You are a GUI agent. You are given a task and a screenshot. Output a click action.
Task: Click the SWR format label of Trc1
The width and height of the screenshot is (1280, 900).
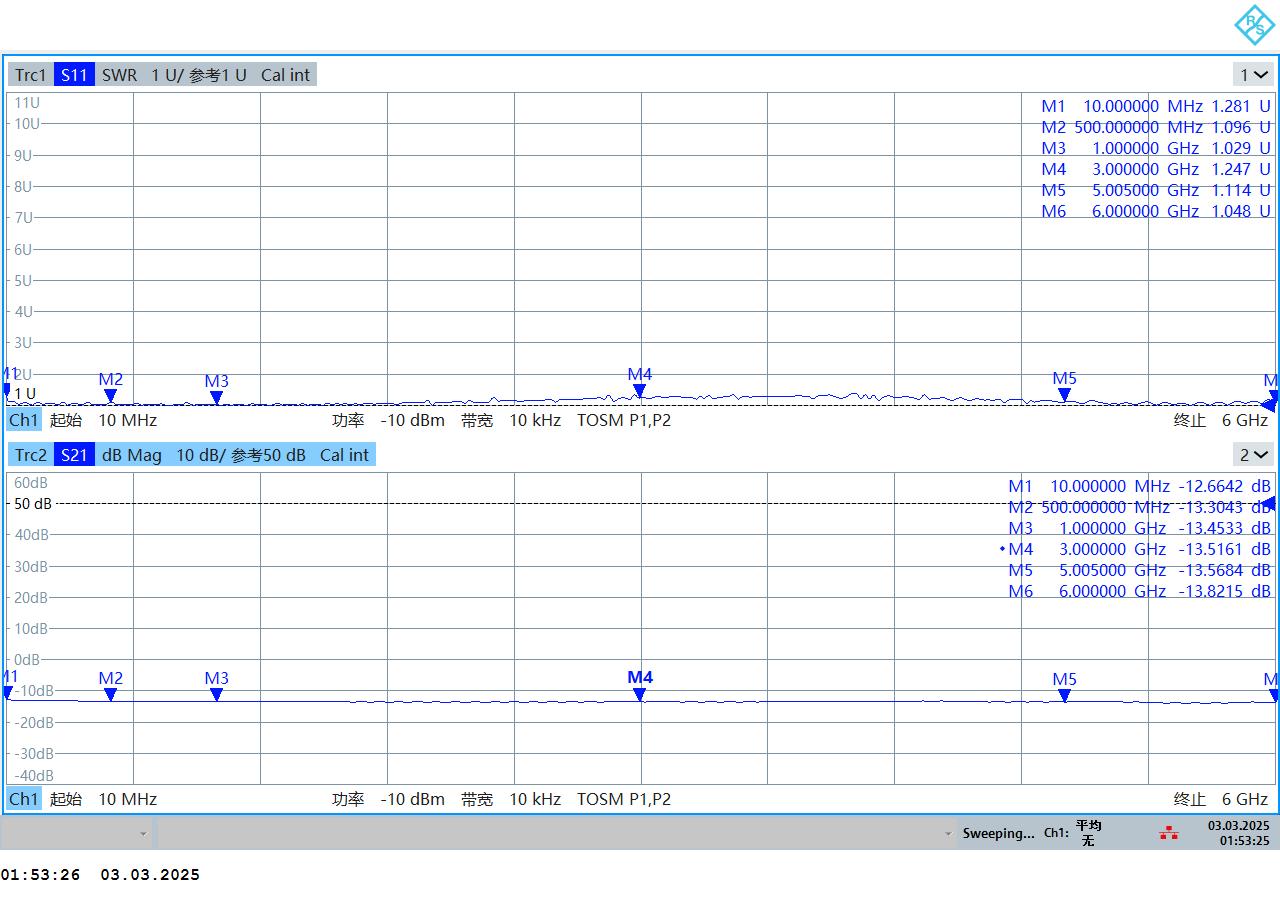(x=119, y=75)
